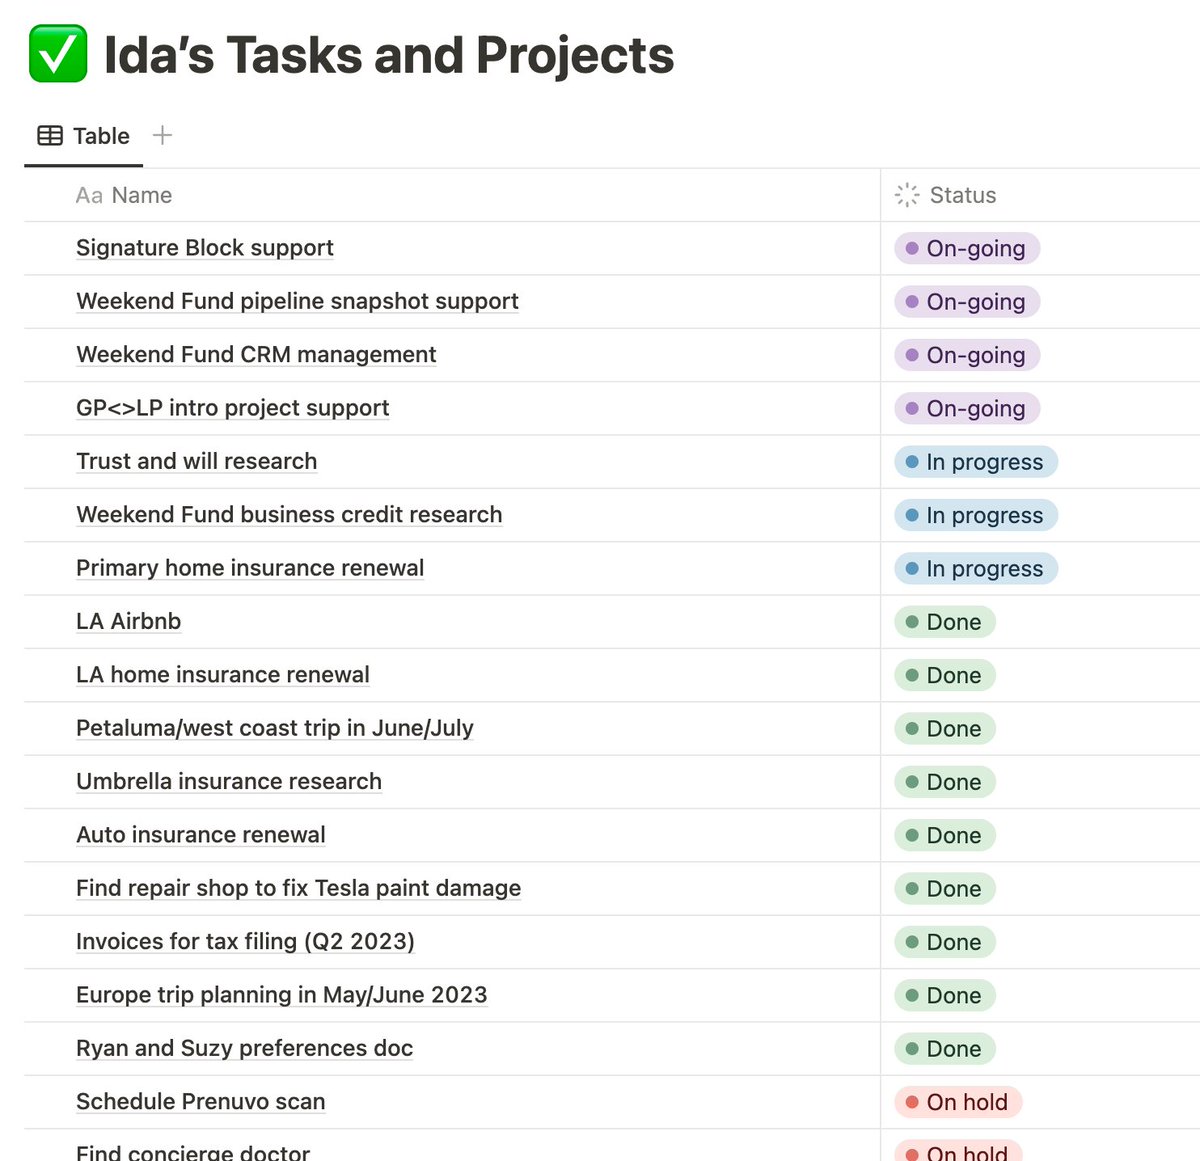
Task: Click the Status property spinner icon
Action: (x=906, y=195)
